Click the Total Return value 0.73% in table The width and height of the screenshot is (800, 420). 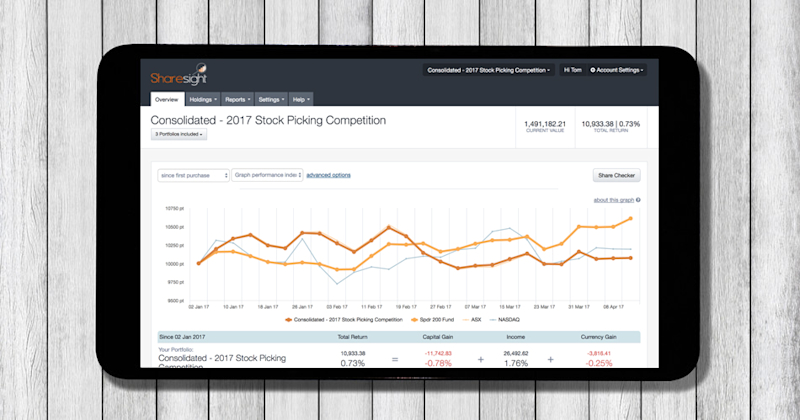coord(353,363)
